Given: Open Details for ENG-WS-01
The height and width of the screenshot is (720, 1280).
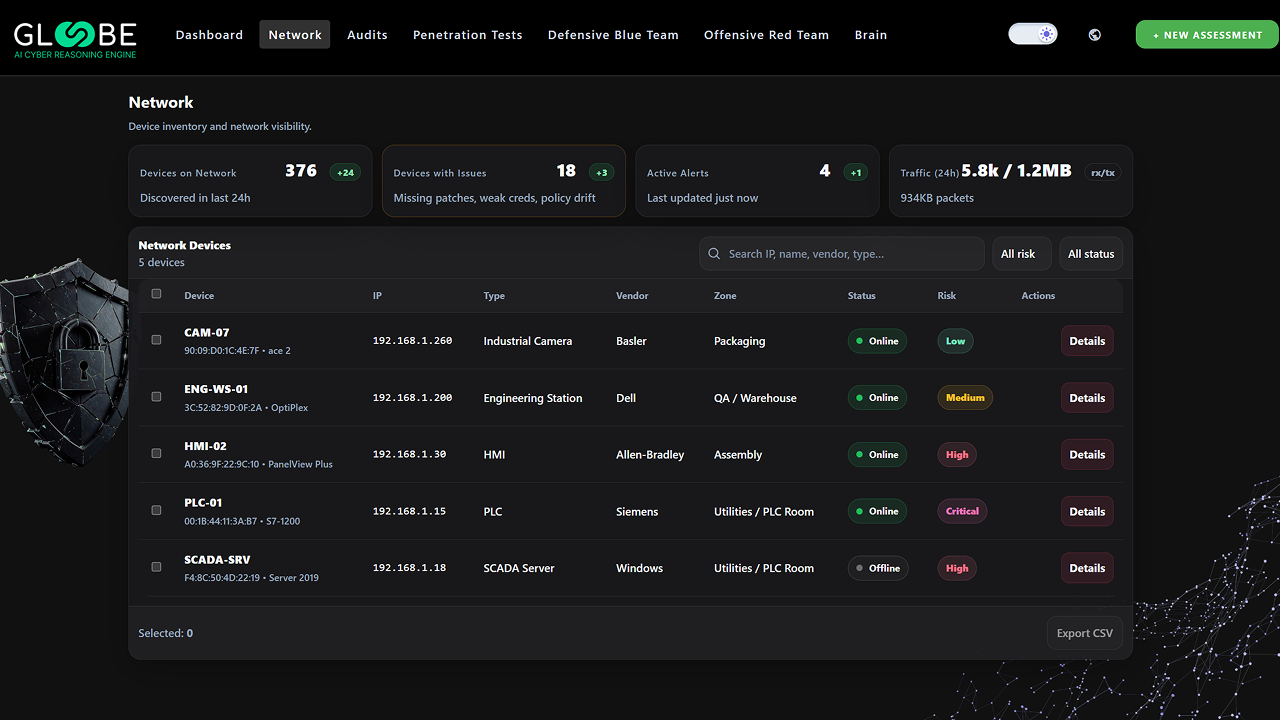Looking at the screenshot, I should coord(1087,398).
